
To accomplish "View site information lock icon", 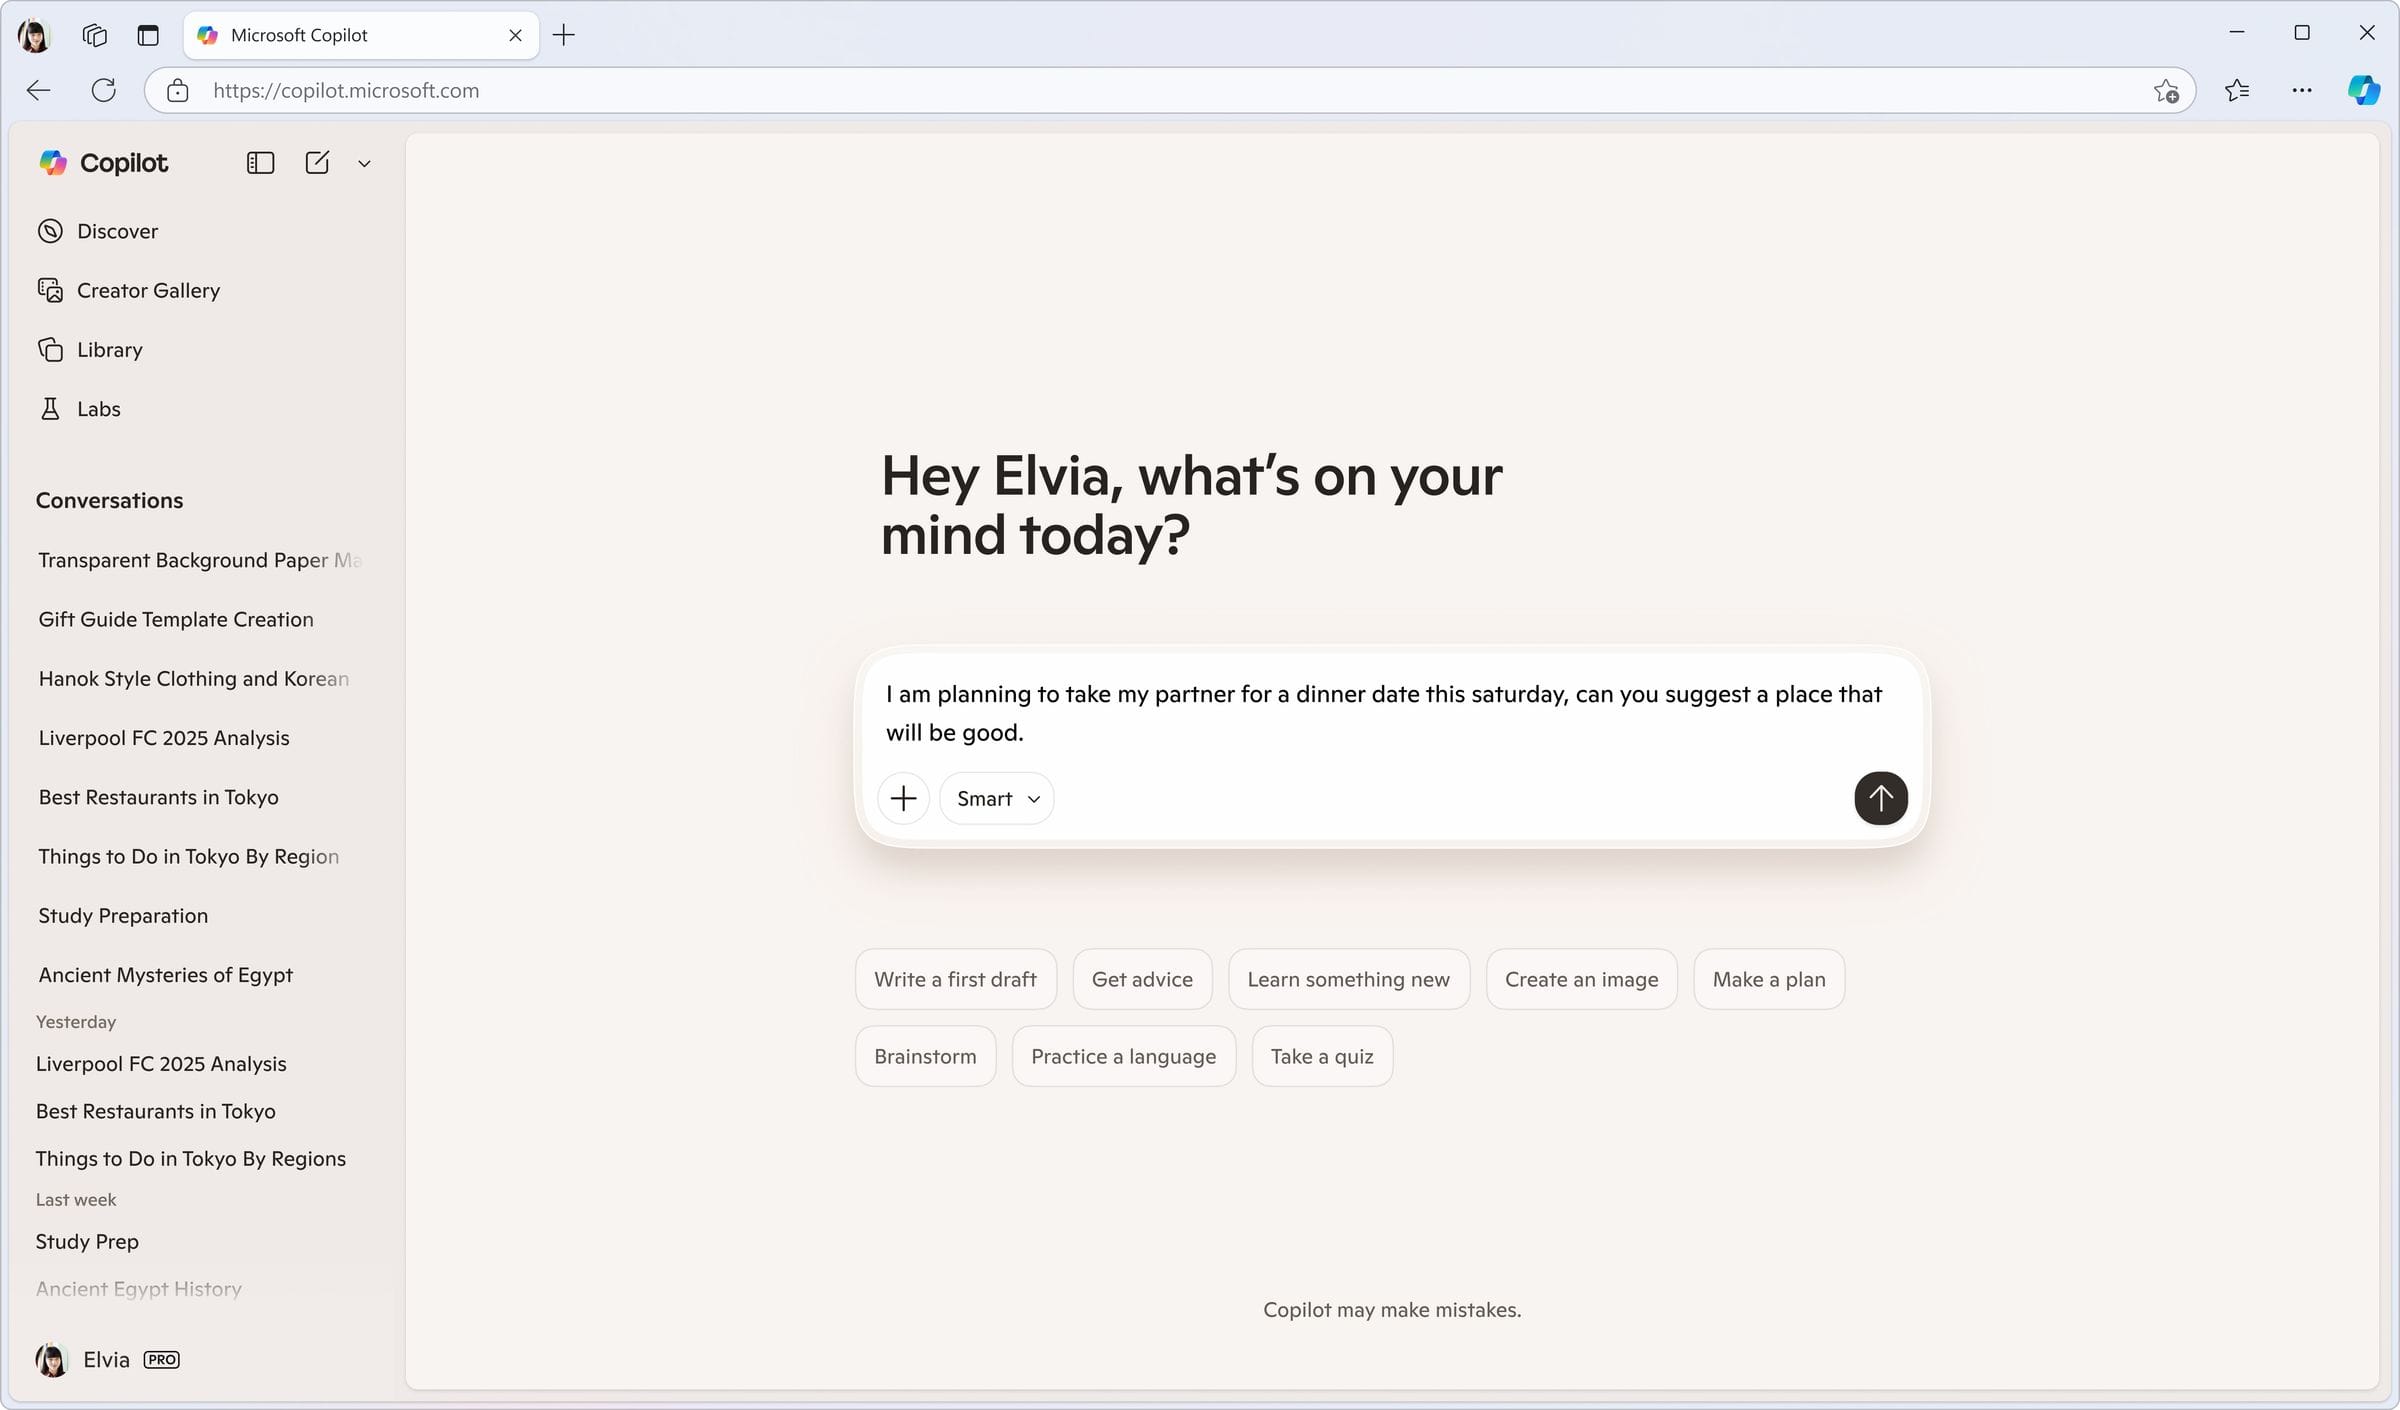I will point(178,90).
